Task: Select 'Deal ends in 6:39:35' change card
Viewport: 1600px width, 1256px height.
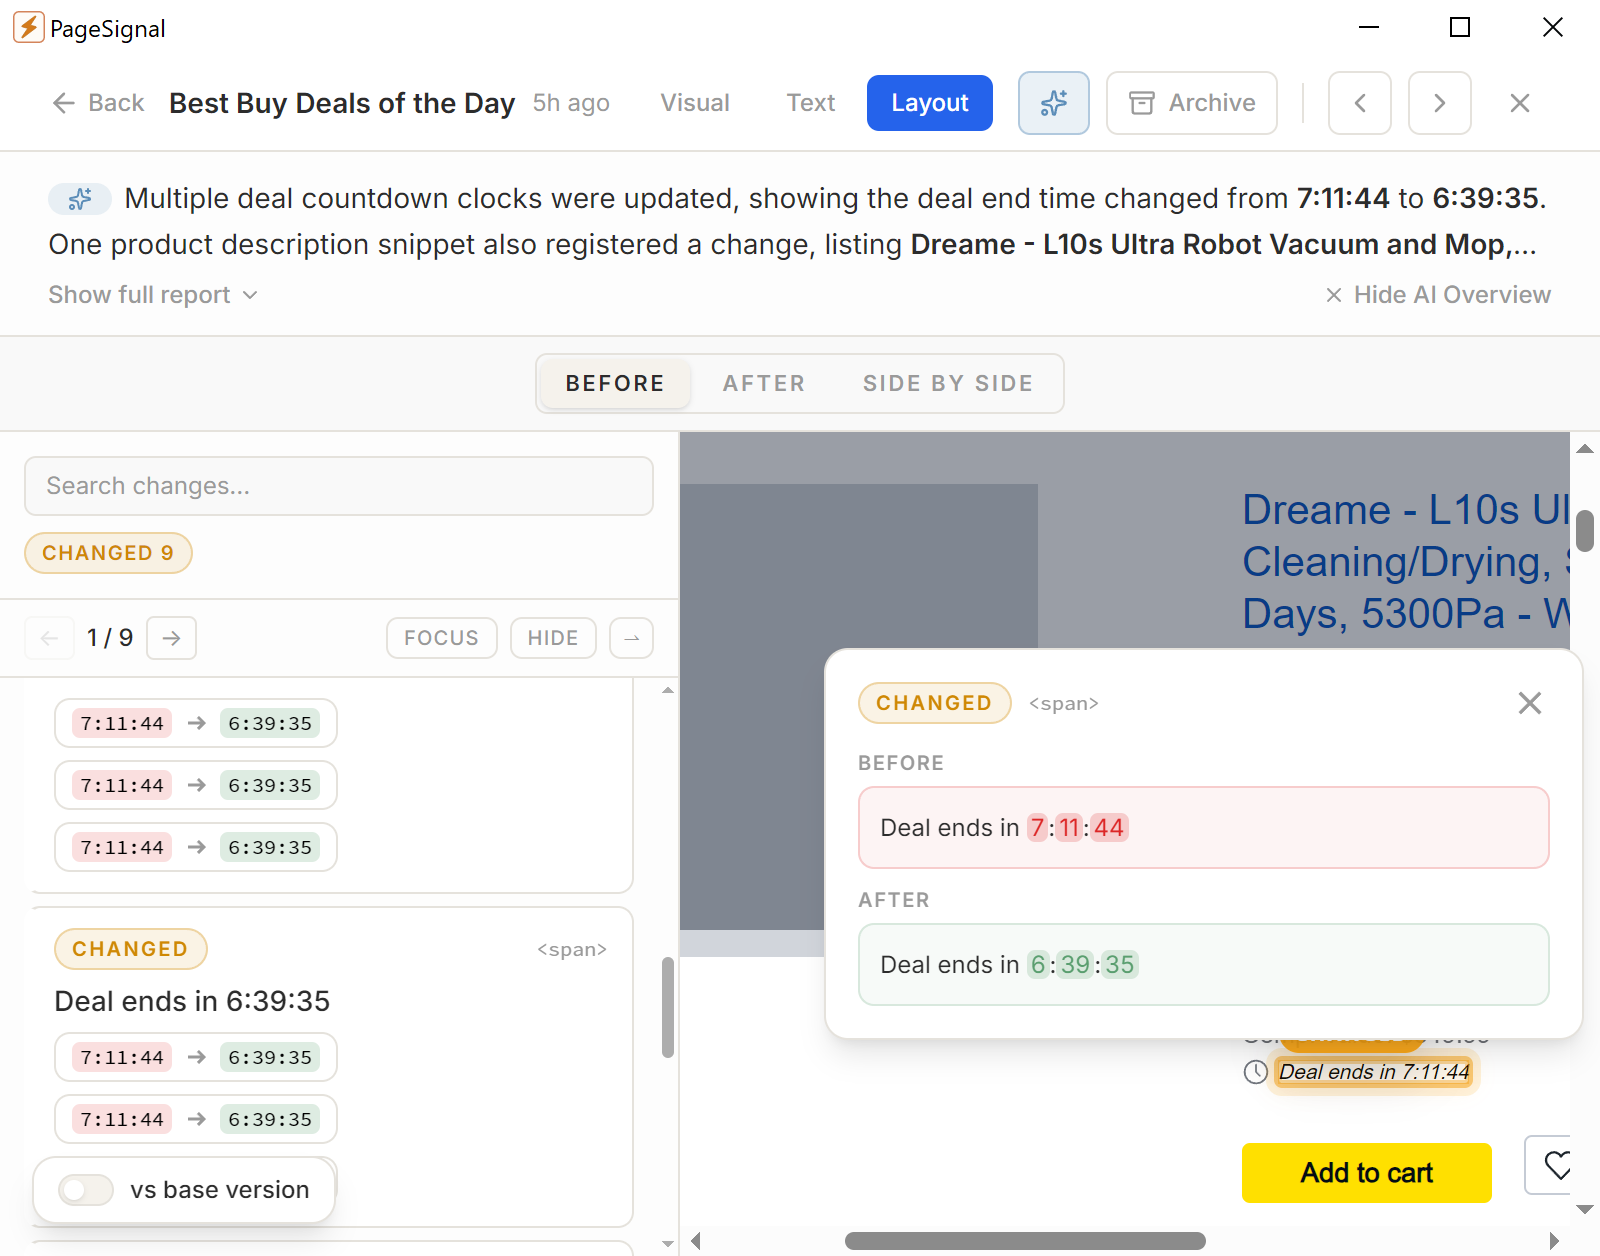Action: (x=333, y=1066)
